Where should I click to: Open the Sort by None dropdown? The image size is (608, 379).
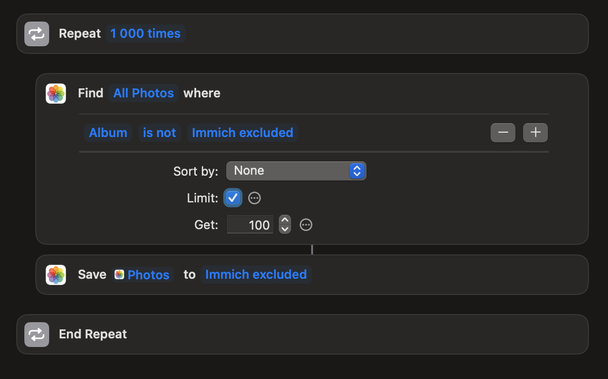(296, 171)
